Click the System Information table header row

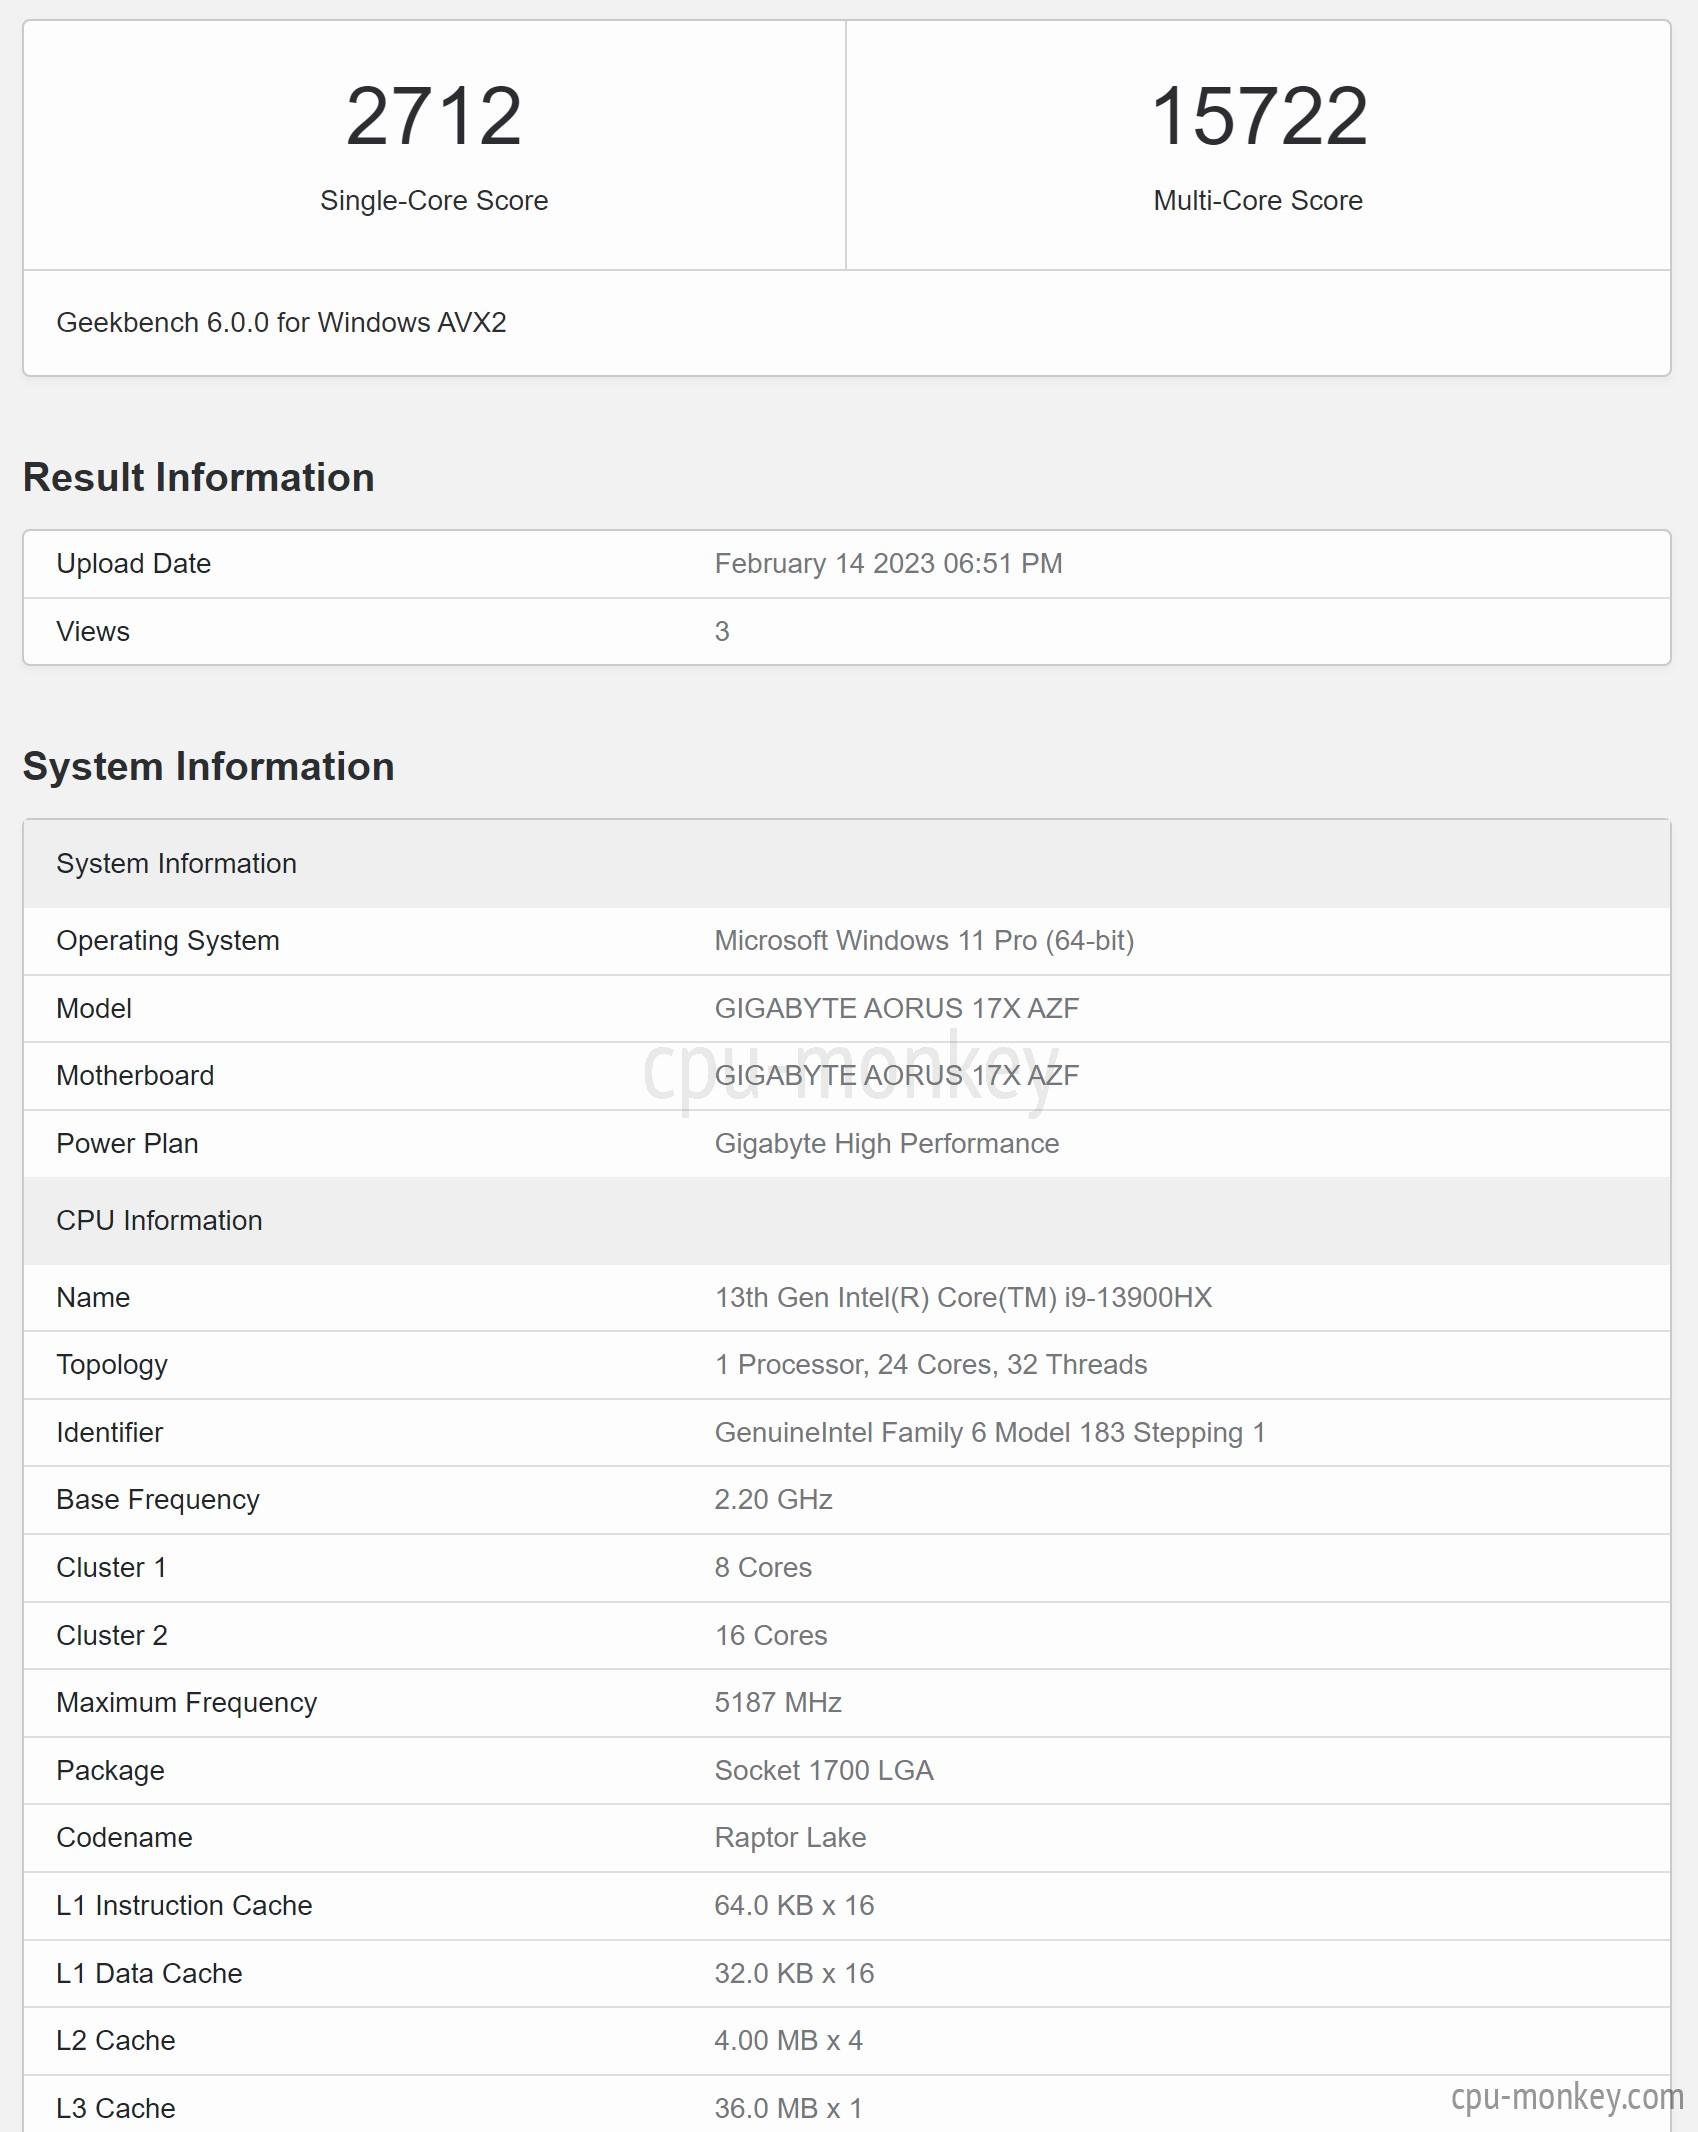847,864
